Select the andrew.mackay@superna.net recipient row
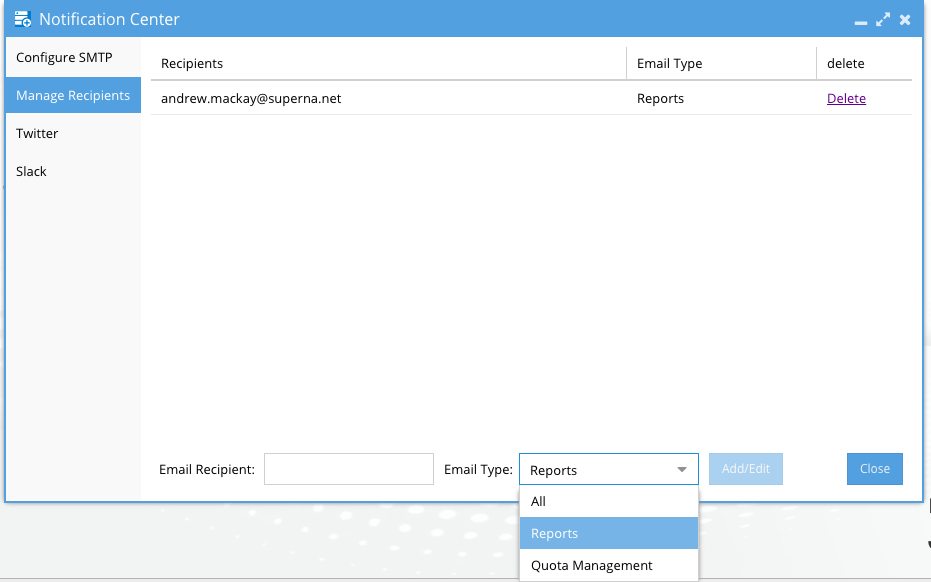The width and height of the screenshot is (931, 582). (251, 99)
